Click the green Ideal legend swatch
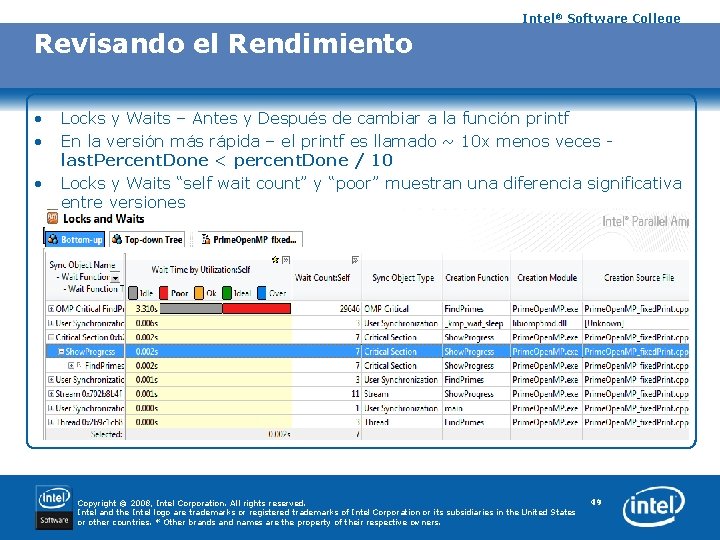 click(x=227, y=293)
